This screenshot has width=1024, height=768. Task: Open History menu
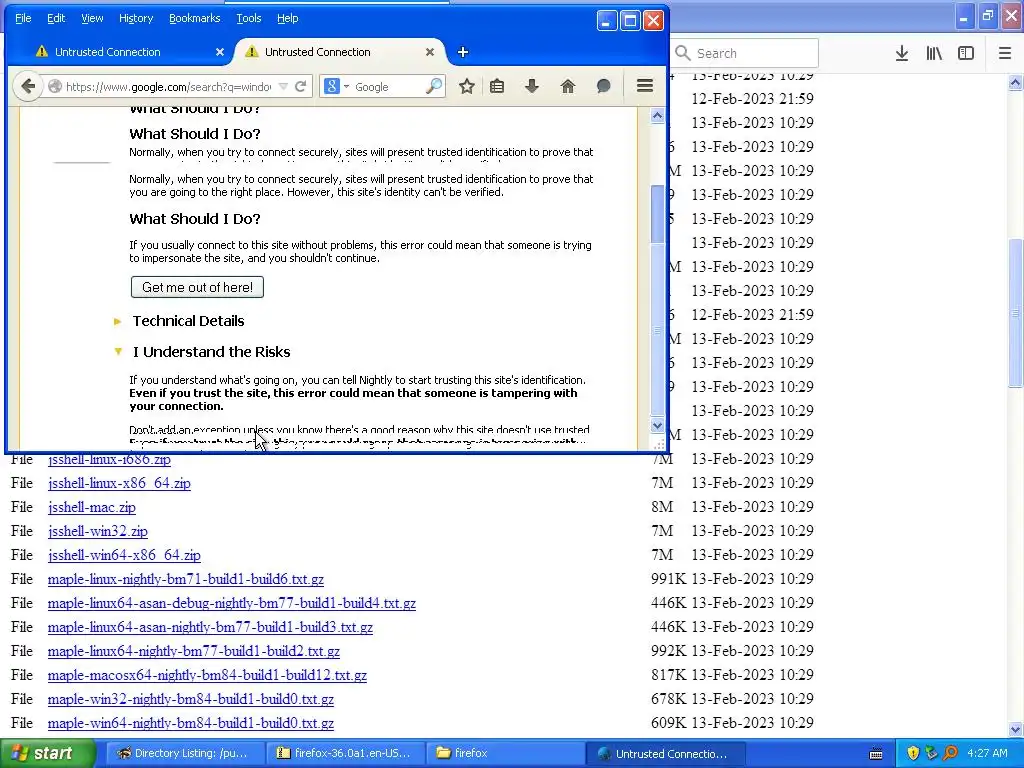coord(136,18)
